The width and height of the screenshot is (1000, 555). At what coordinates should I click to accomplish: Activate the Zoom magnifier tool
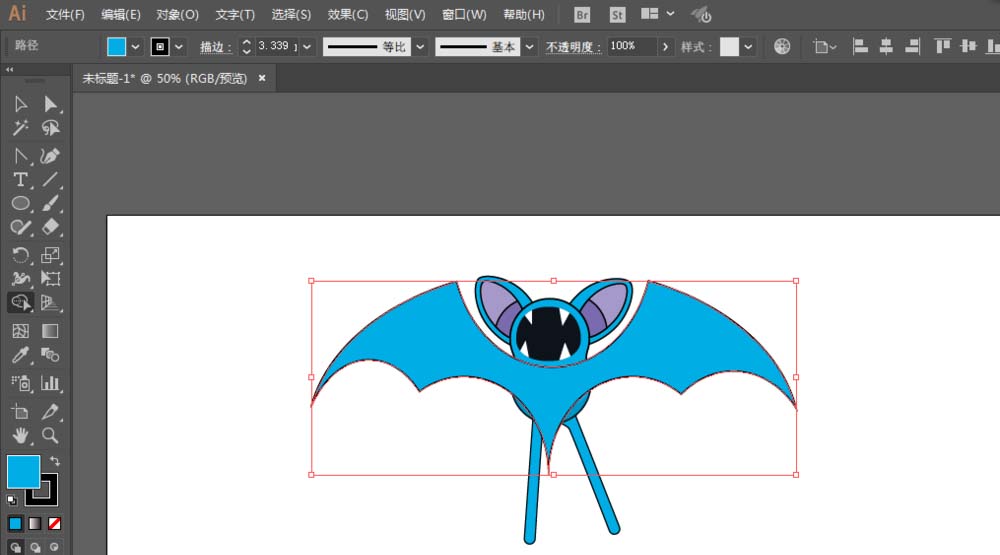[50, 436]
